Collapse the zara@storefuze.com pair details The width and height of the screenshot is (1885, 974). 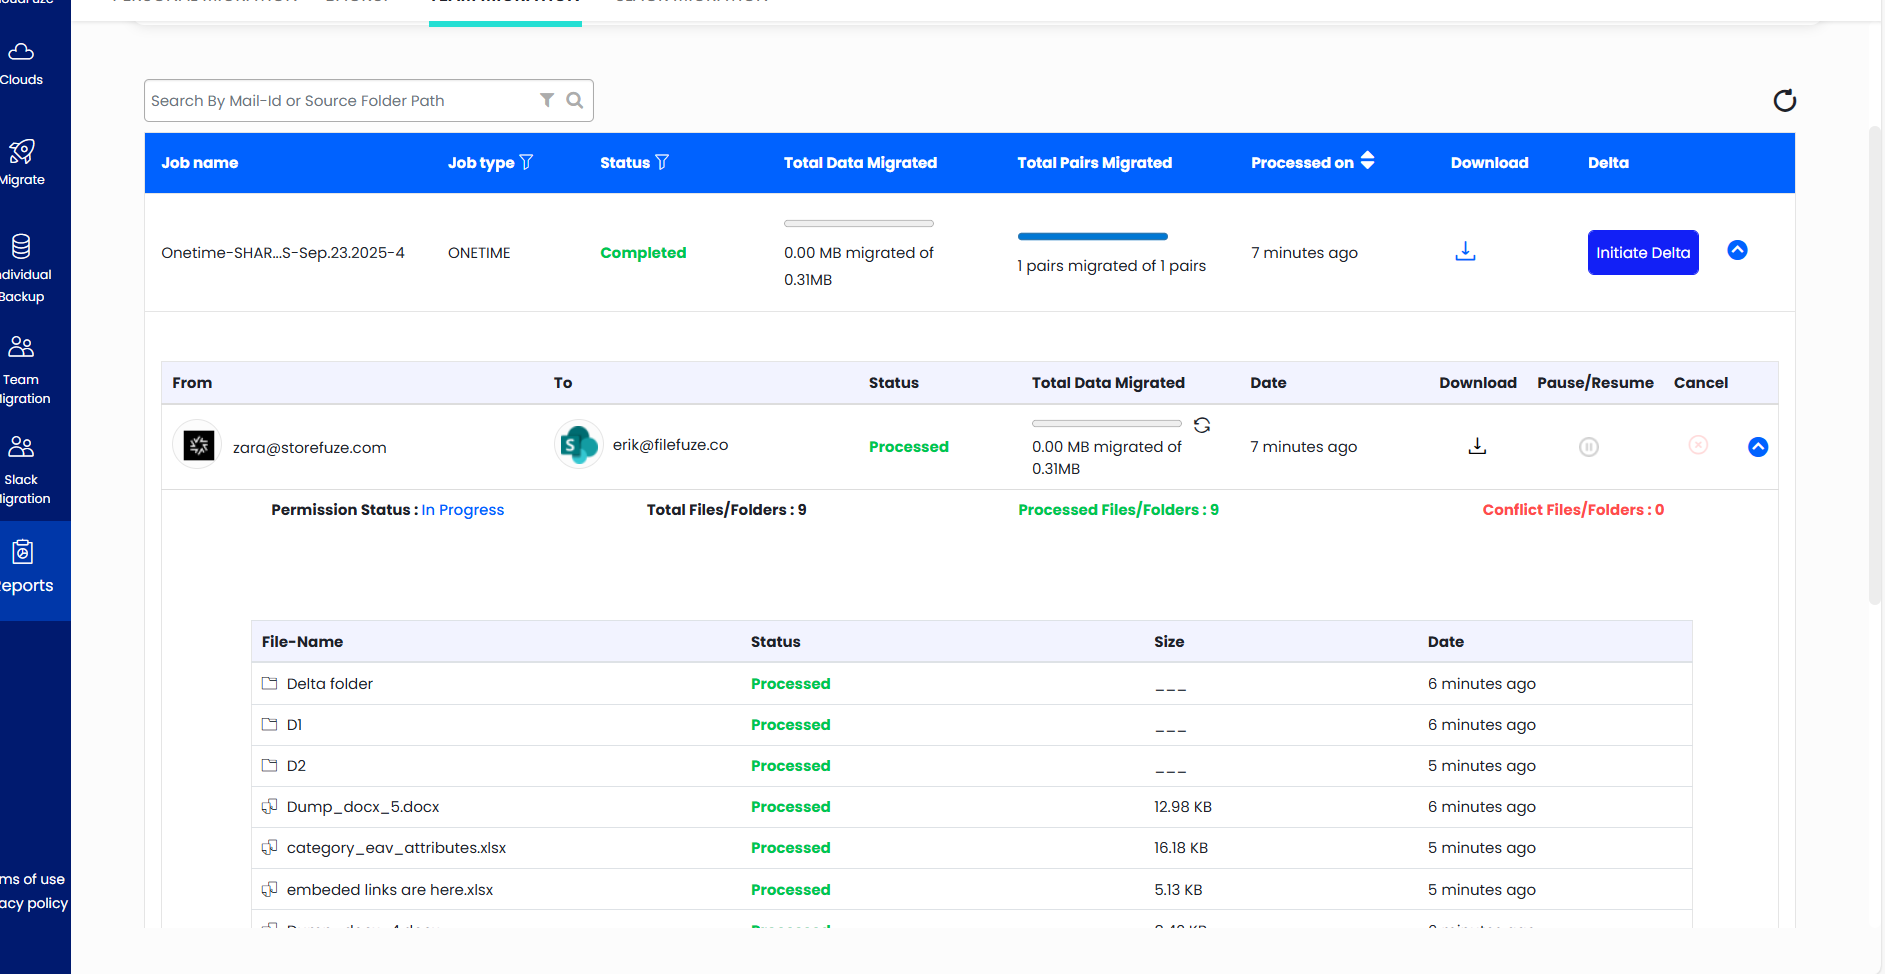coord(1758,447)
